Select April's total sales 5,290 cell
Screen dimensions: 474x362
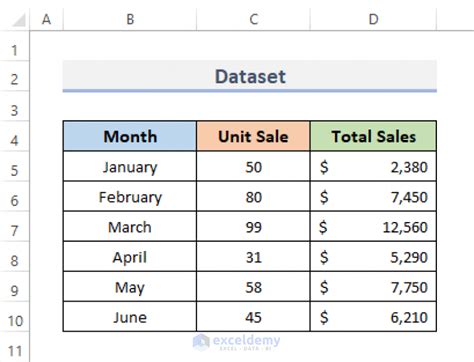tap(373, 257)
